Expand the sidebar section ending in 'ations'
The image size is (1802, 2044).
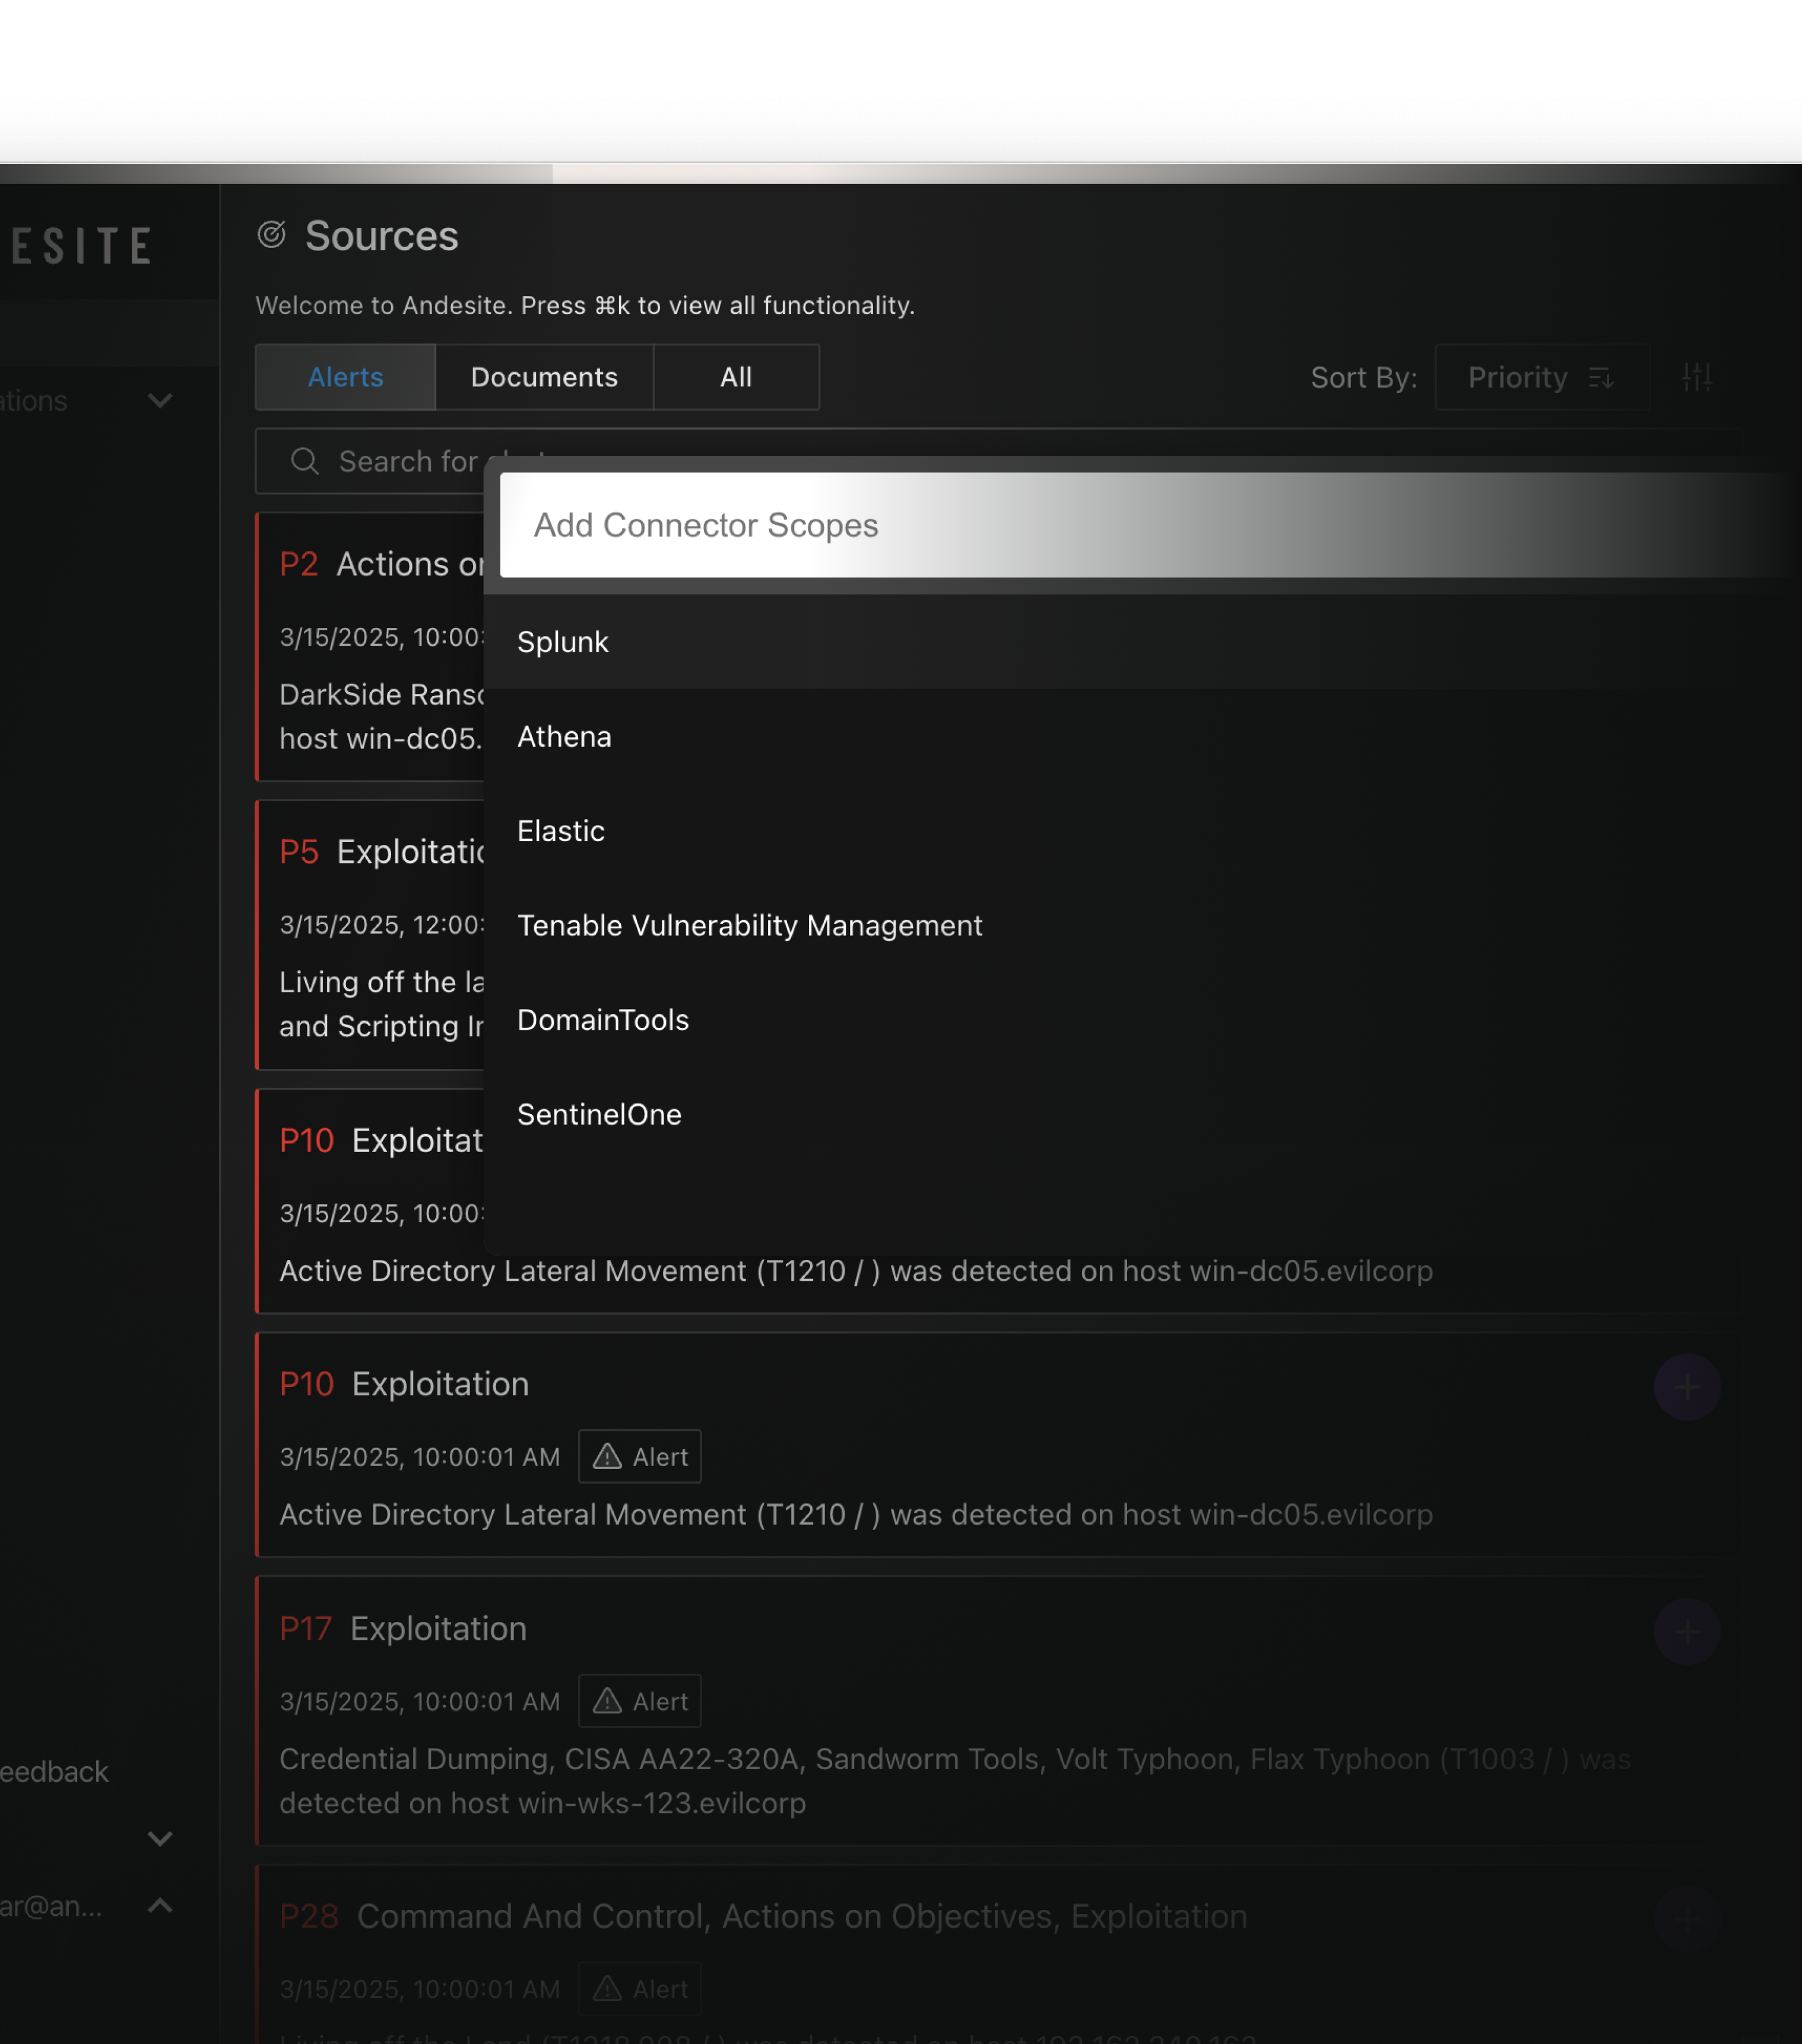click(x=159, y=401)
